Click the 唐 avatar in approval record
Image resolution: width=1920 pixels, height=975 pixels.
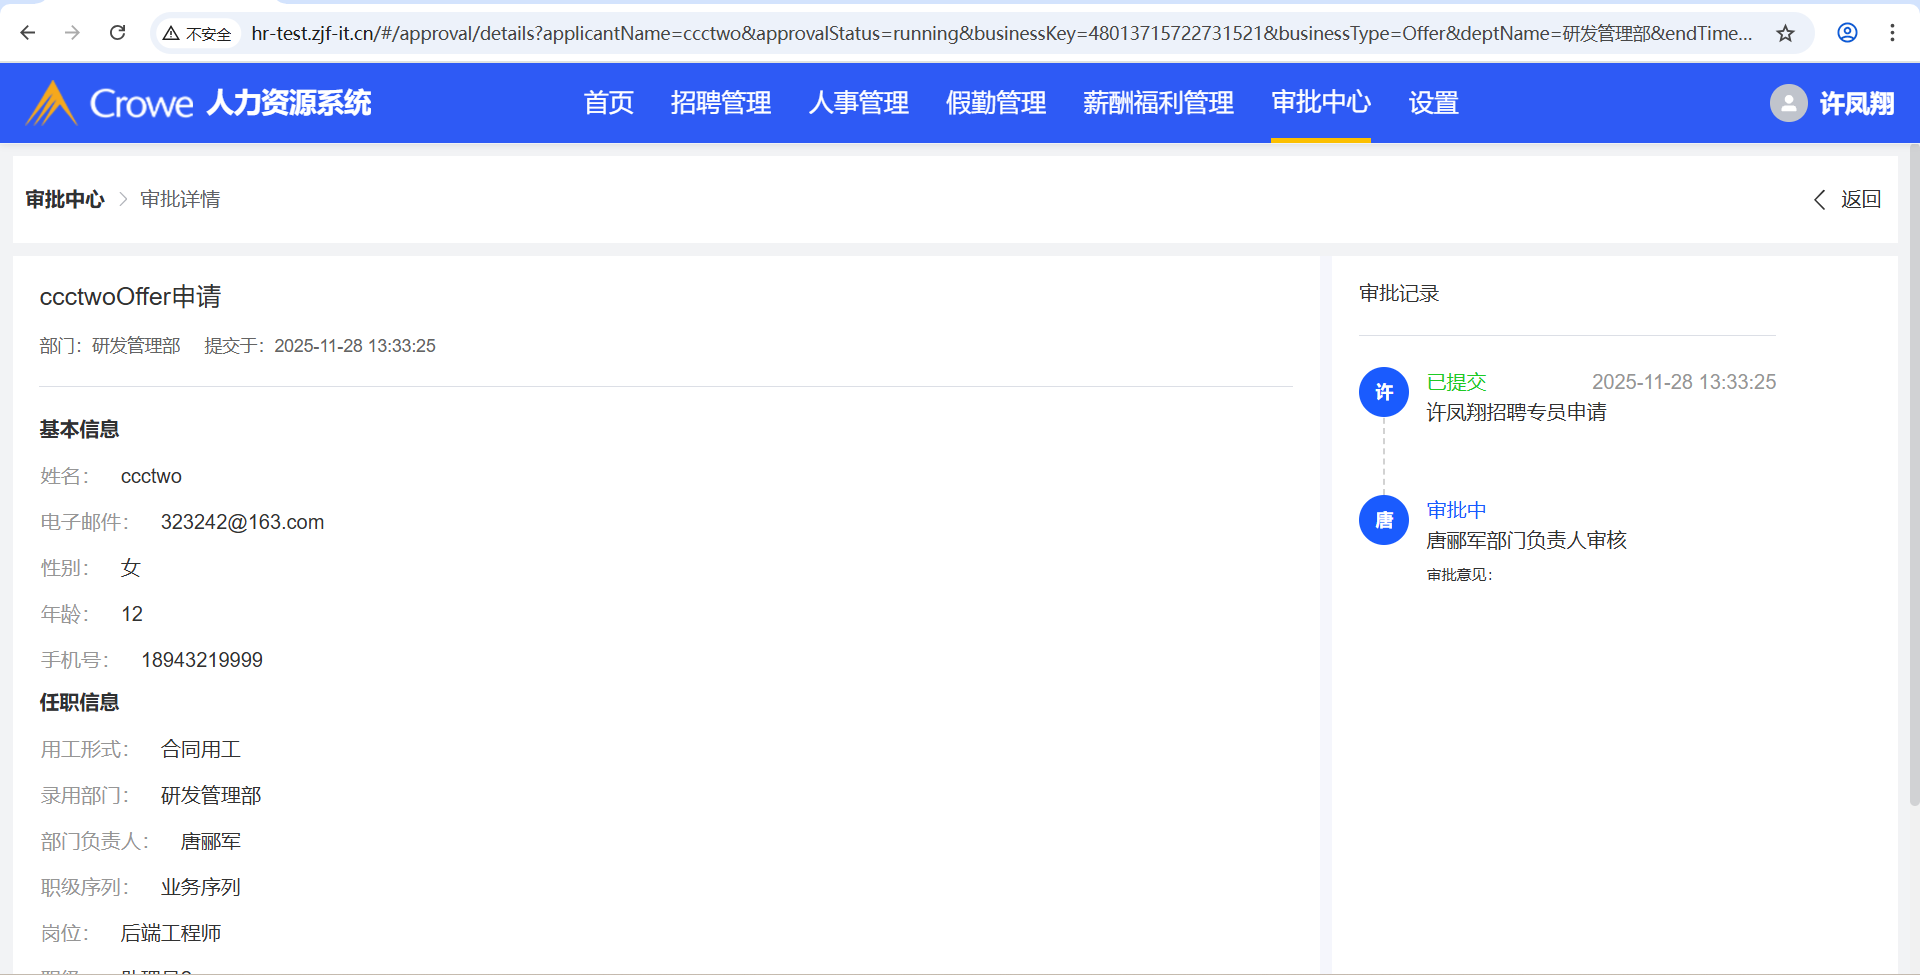(1384, 520)
